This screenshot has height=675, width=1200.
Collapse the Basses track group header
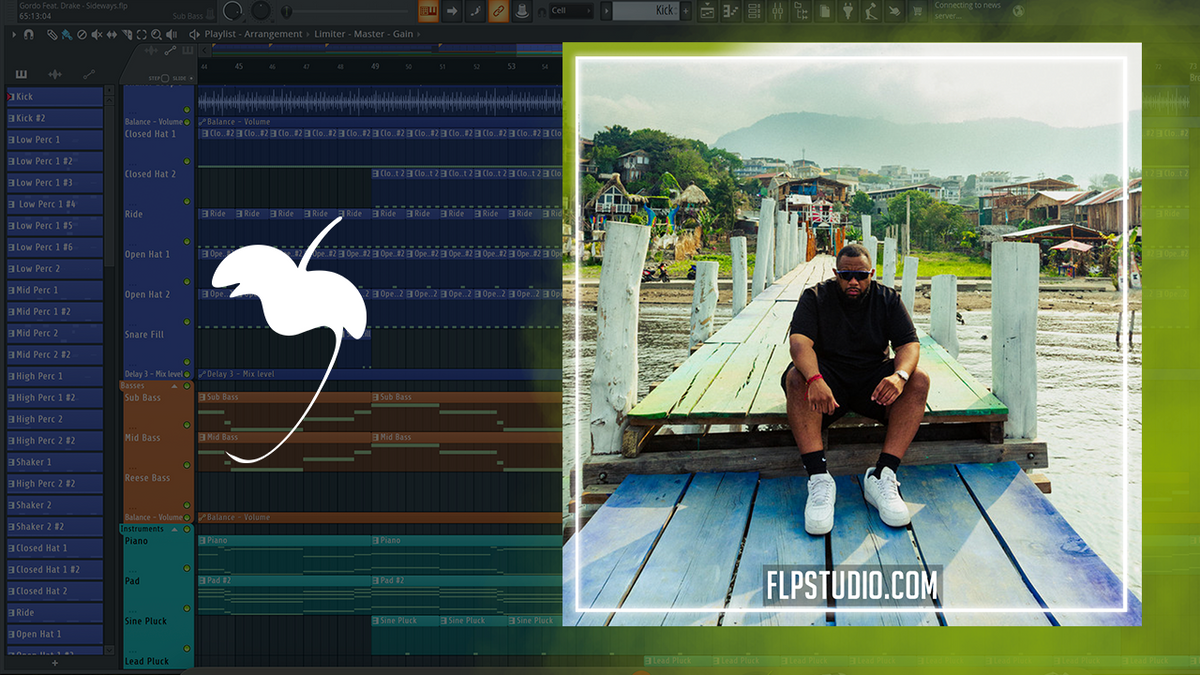click(175, 386)
